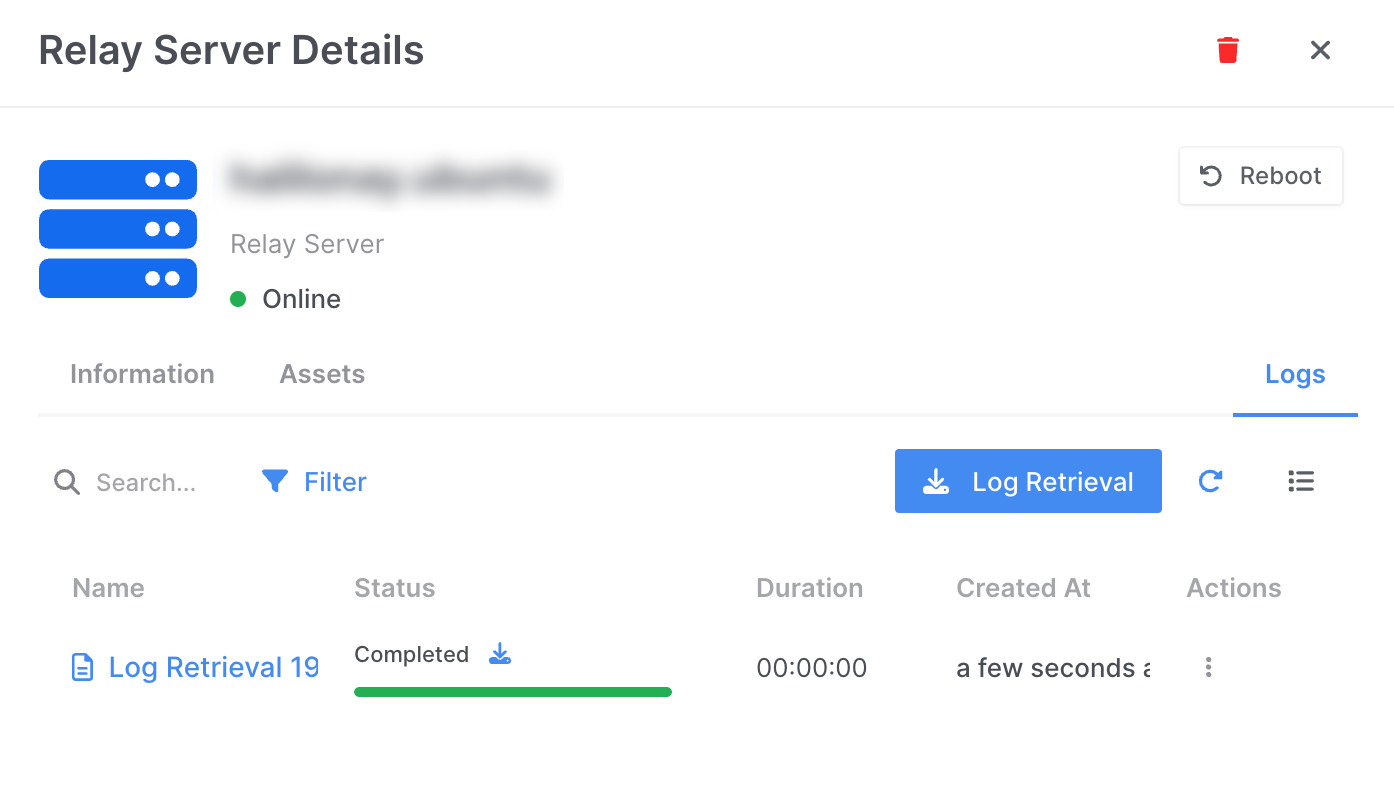Viewport: 1394px width, 798px height.
Task: Close the Relay Server Details dialog
Action: (x=1320, y=50)
